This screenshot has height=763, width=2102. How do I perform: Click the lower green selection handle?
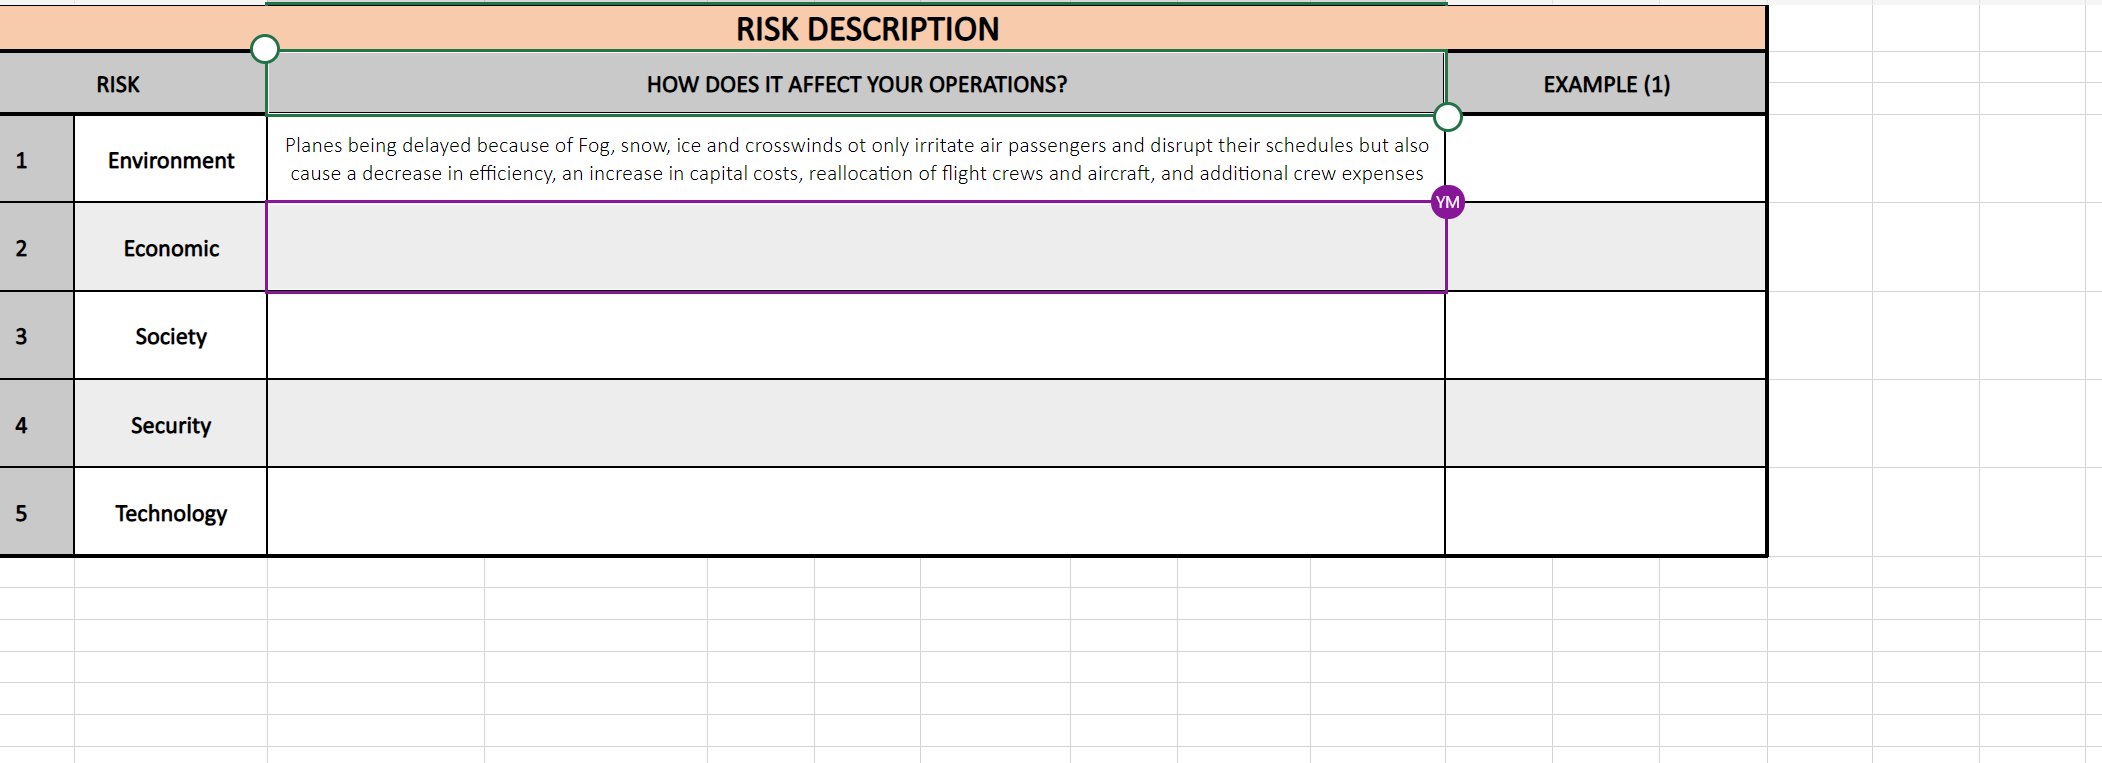pos(1447,117)
